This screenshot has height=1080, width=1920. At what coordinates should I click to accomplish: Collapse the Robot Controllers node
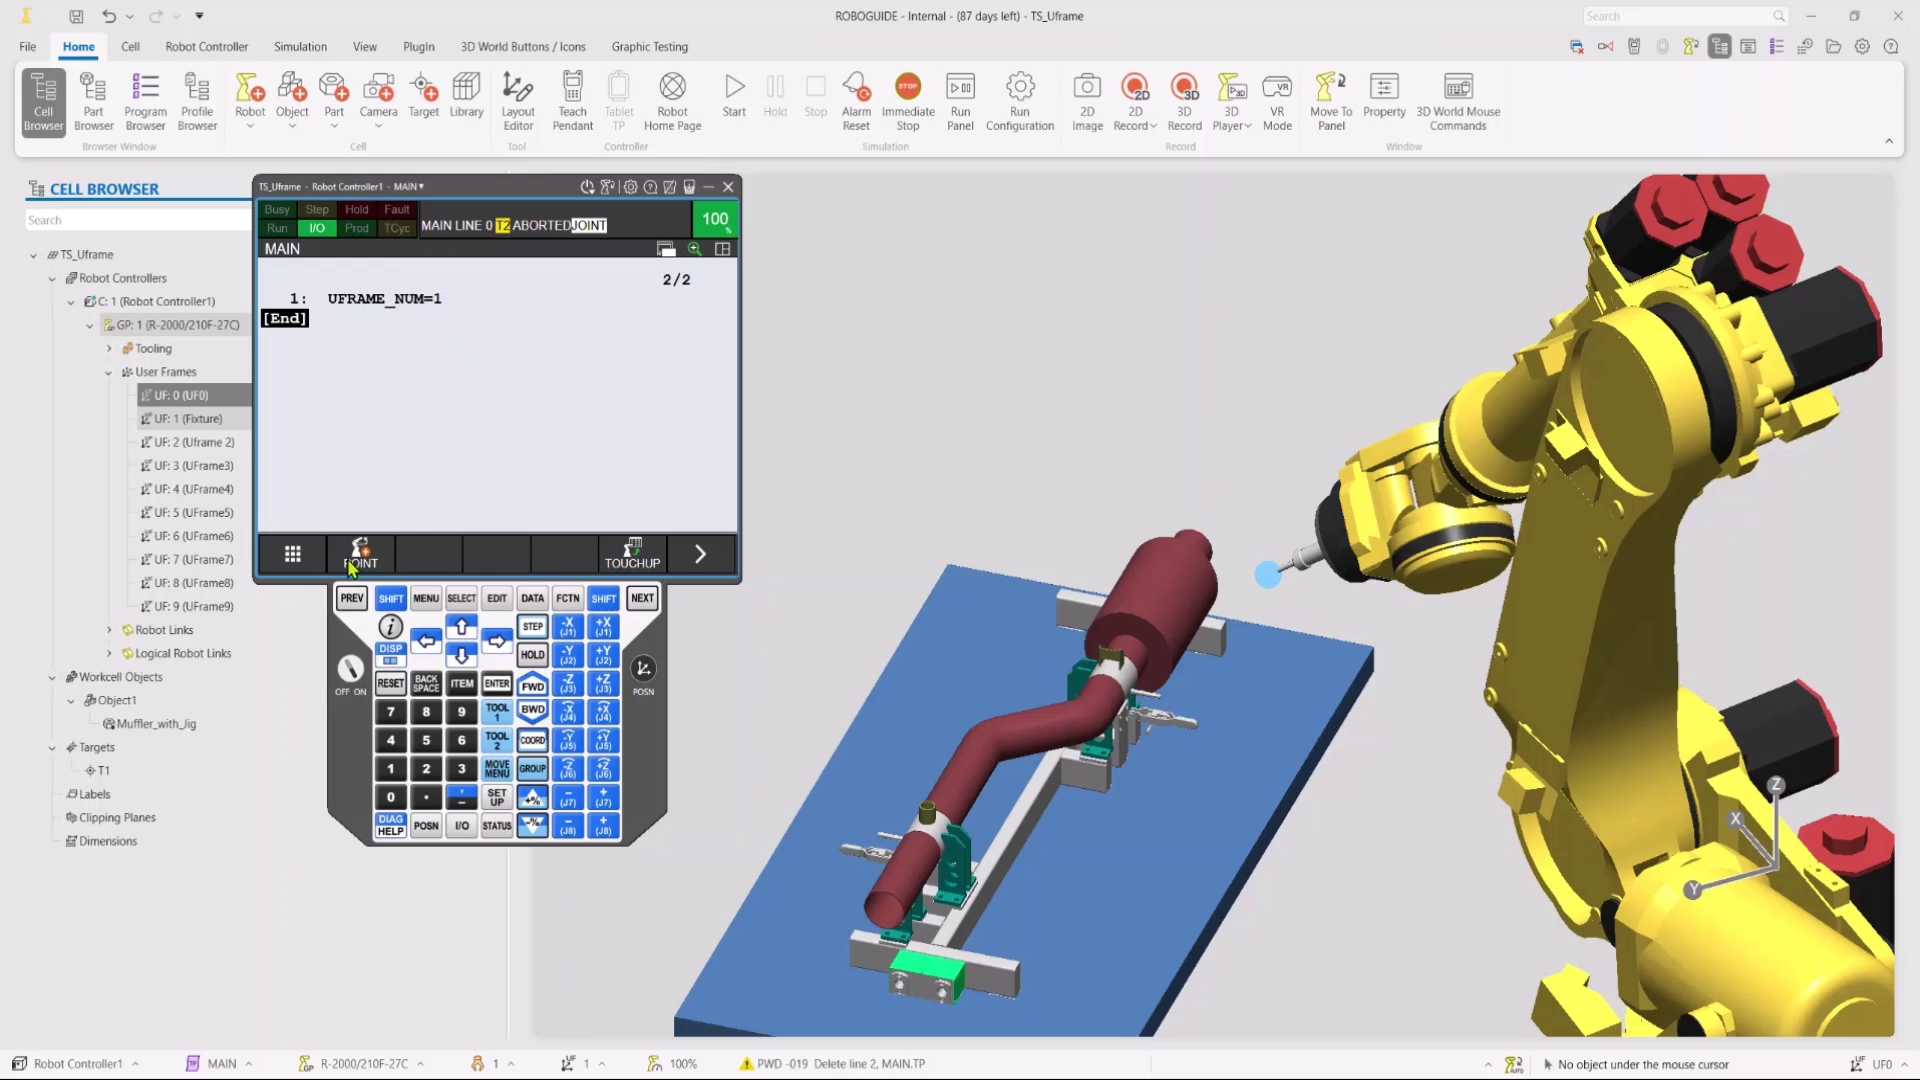(52, 279)
